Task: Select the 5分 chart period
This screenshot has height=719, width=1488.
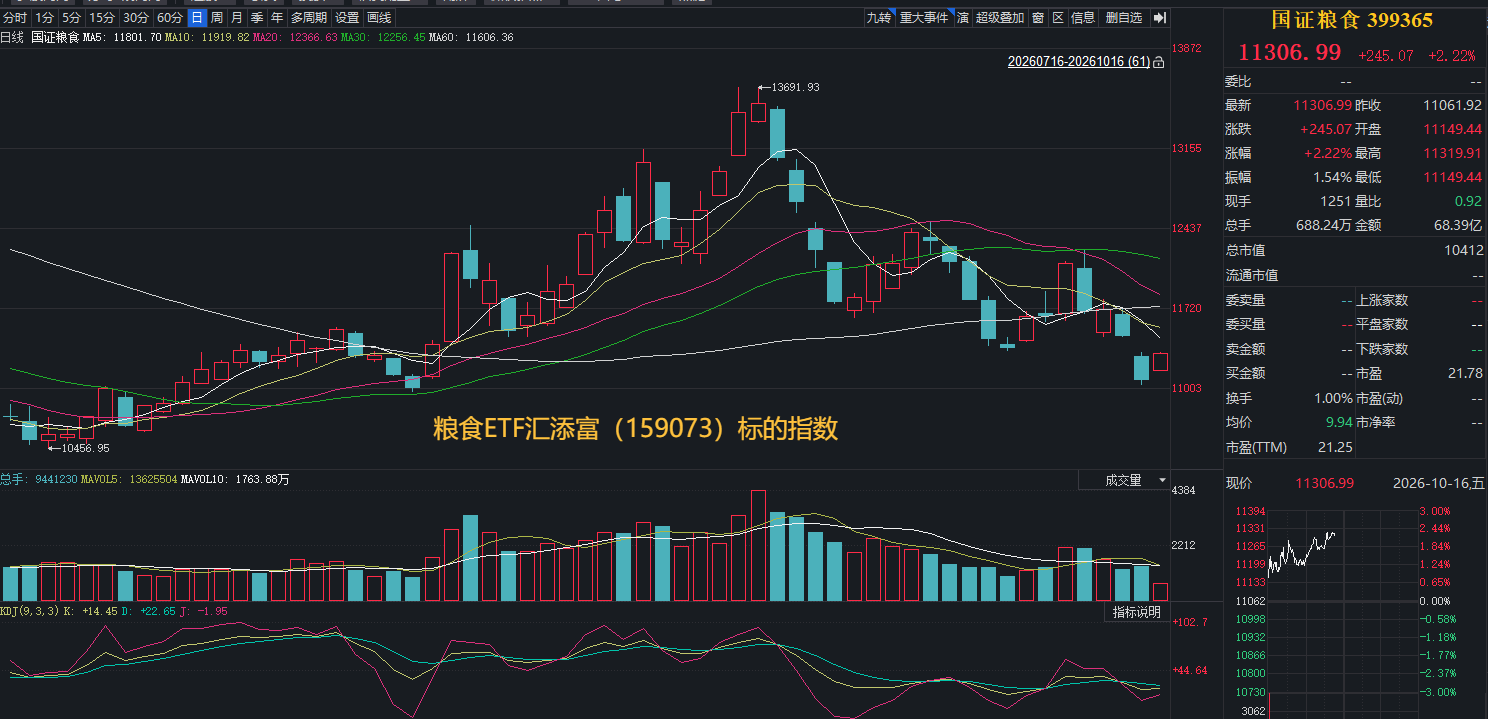Action: (71, 18)
